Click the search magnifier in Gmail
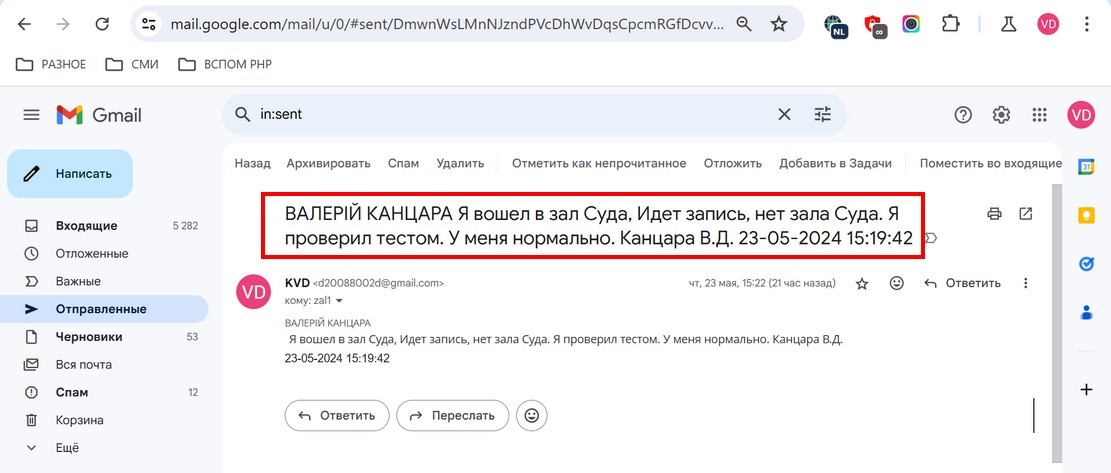The height and width of the screenshot is (473, 1111). (x=243, y=114)
